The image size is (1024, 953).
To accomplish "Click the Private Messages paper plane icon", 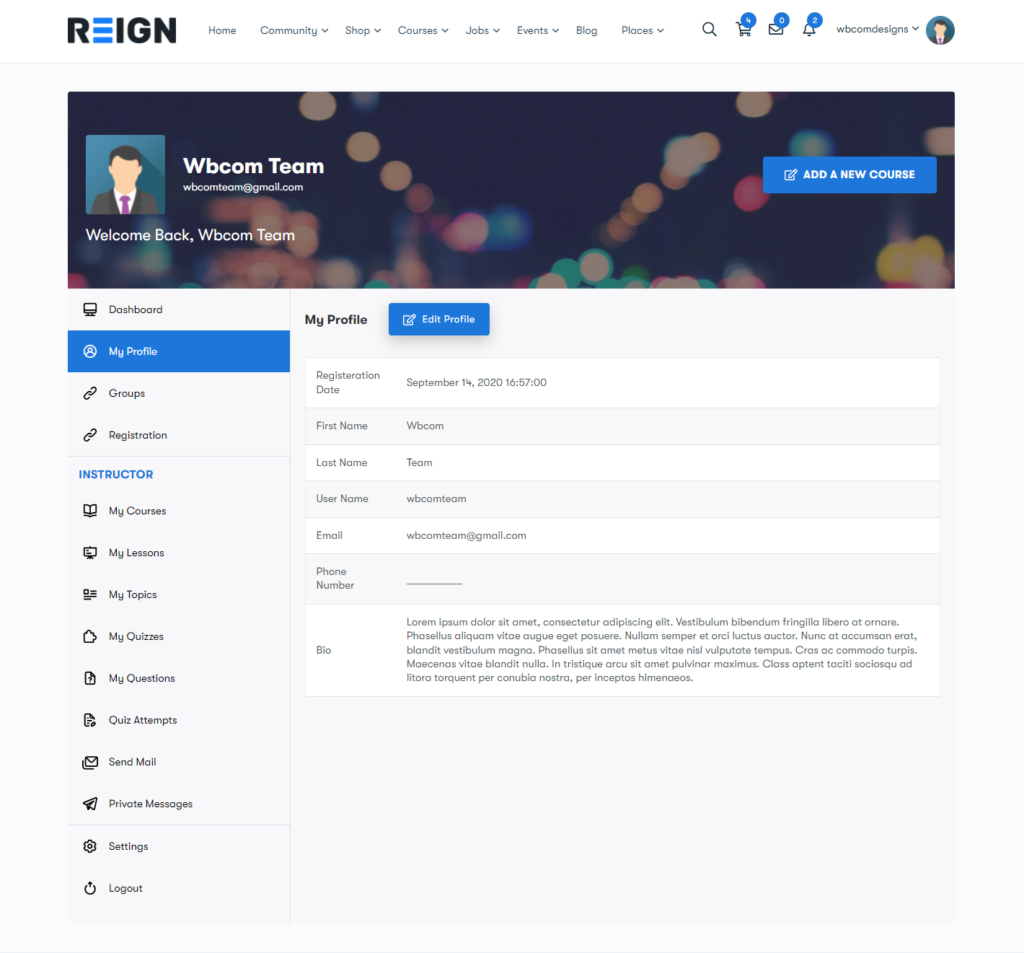I will (90, 804).
